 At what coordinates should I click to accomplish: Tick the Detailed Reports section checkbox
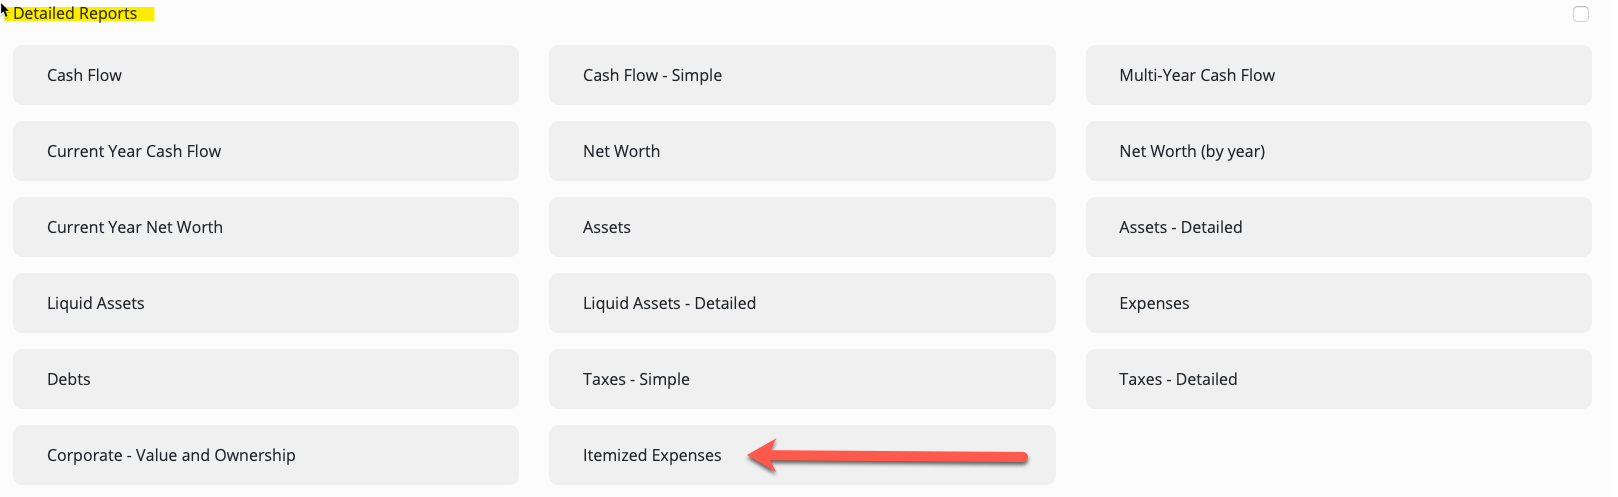1581,14
